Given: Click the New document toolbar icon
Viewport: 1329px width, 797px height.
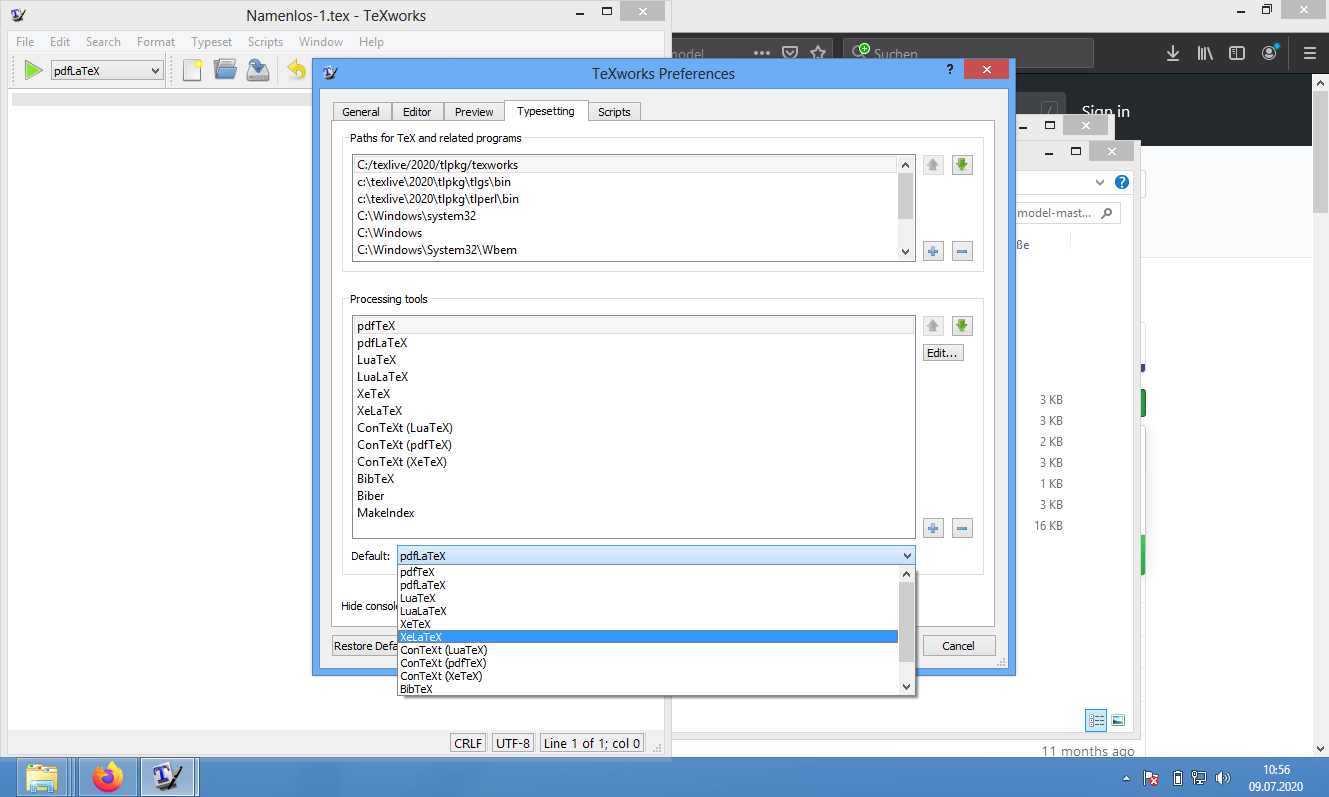Looking at the screenshot, I should click(192, 70).
